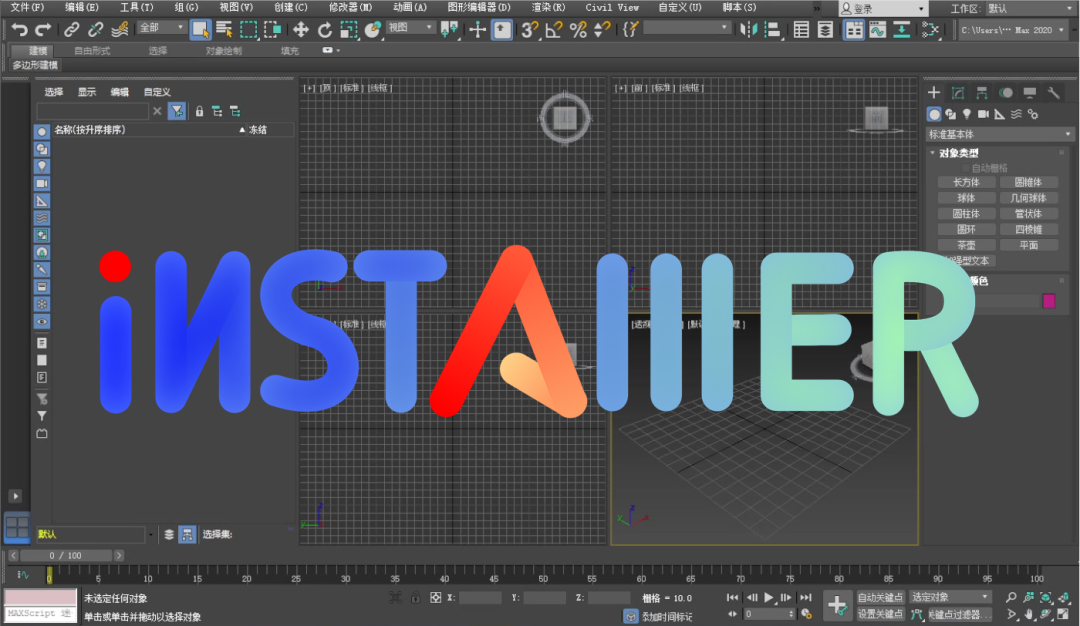Open the 修改器(M) menu
The image size is (1080, 626).
(350, 8)
